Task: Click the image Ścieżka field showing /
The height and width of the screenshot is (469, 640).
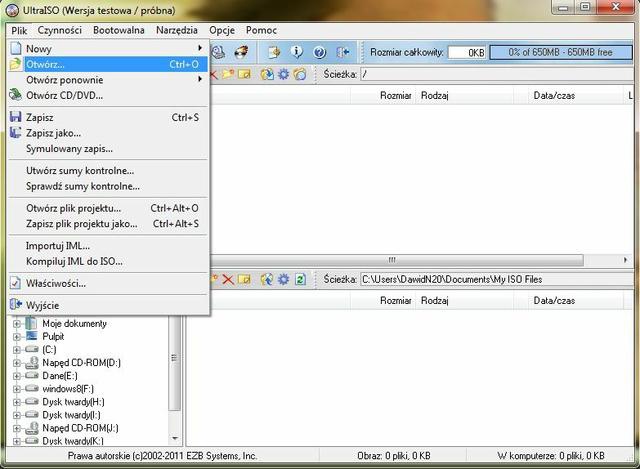Action: (497, 74)
